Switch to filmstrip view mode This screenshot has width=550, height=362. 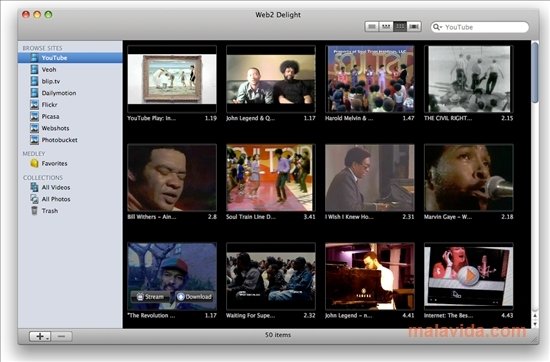click(386, 27)
